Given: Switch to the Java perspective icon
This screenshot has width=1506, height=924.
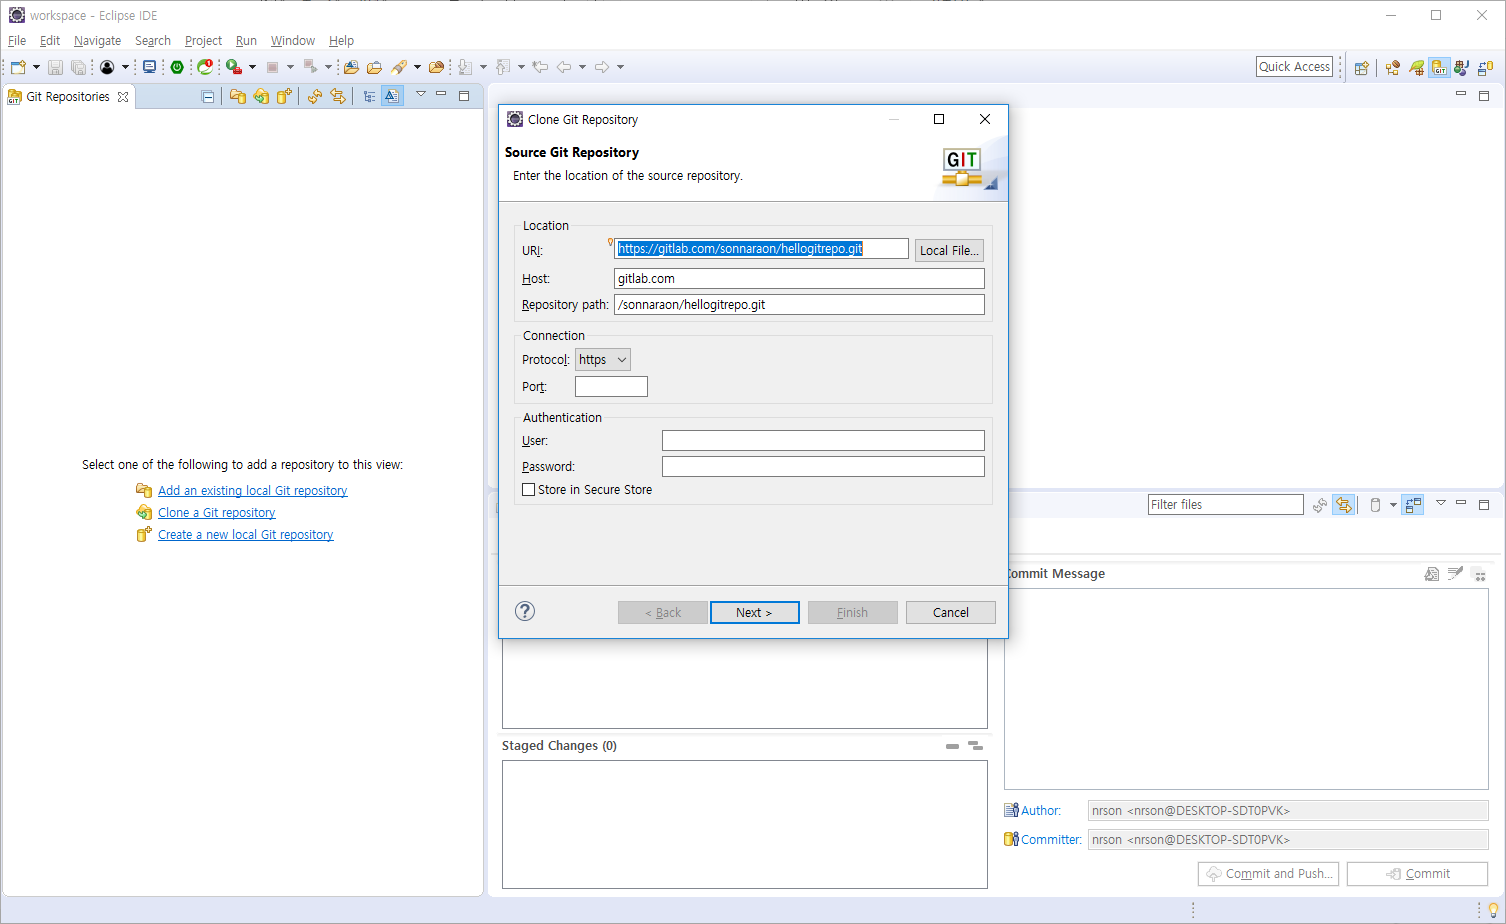Looking at the screenshot, I should click(1462, 68).
